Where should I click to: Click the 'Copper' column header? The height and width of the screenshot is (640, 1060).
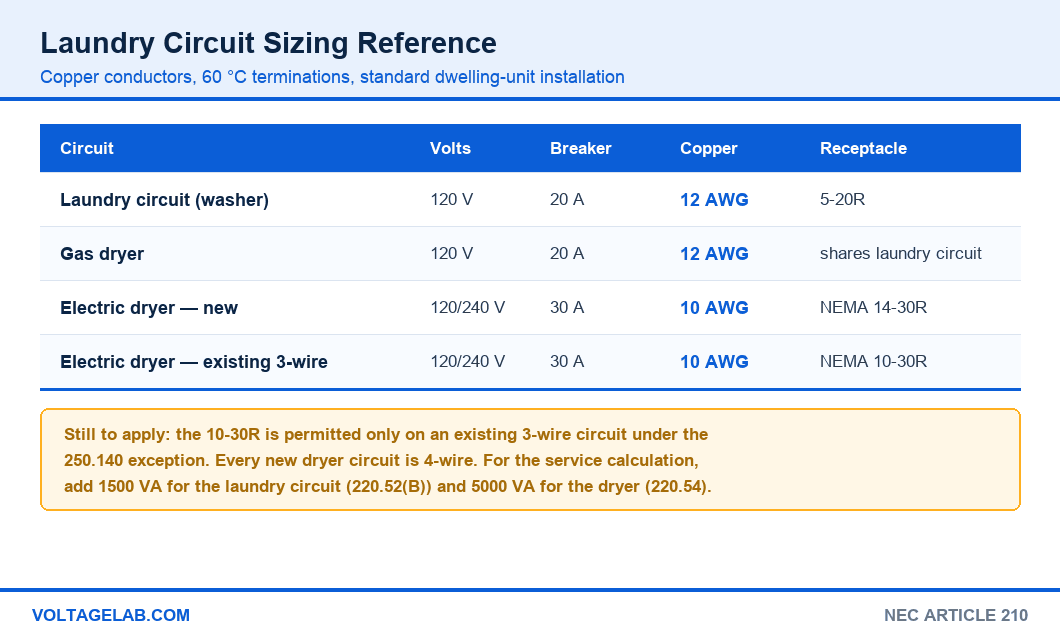[x=708, y=149]
